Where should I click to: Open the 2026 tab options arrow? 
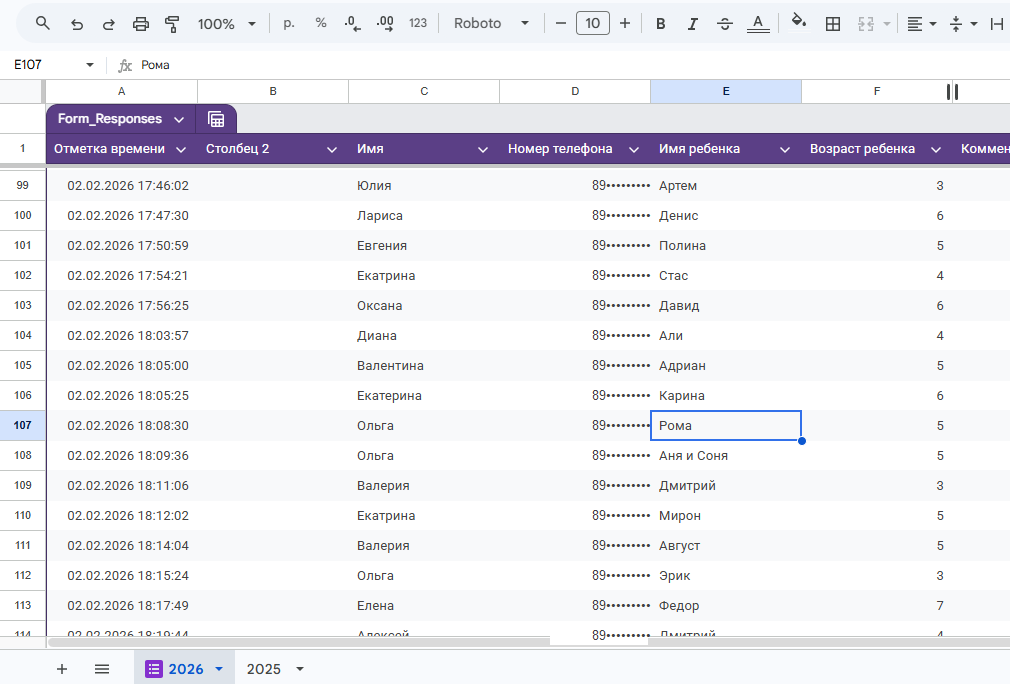(x=219, y=669)
